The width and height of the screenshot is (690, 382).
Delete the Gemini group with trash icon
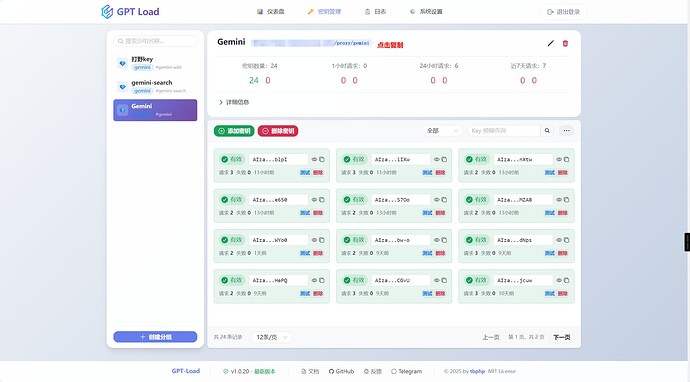565,43
